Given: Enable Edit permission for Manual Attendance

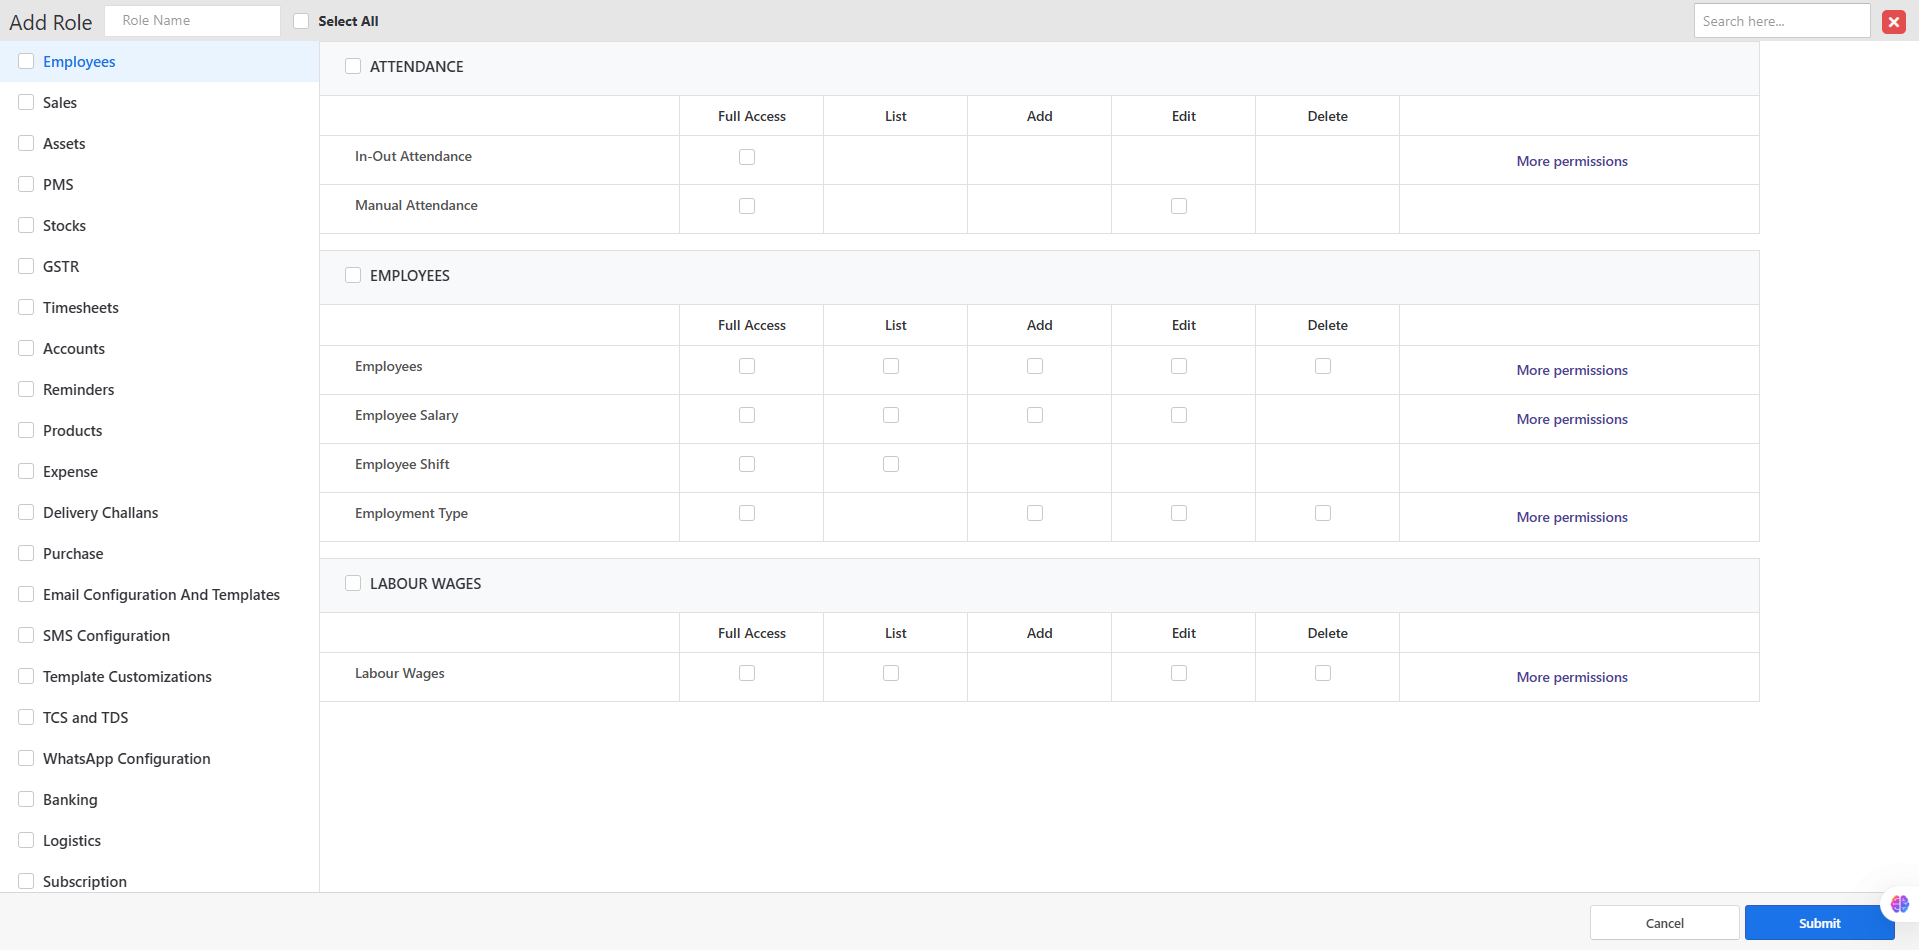Looking at the screenshot, I should pos(1179,206).
